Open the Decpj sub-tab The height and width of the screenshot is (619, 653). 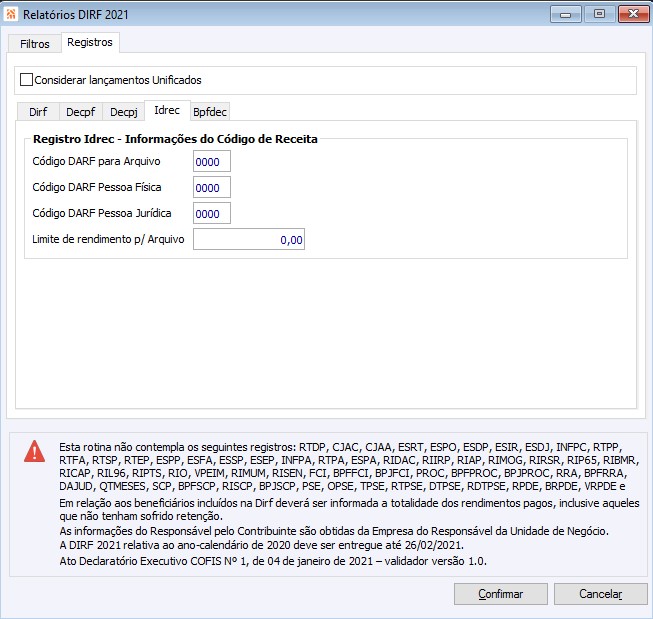click(124, 112)
